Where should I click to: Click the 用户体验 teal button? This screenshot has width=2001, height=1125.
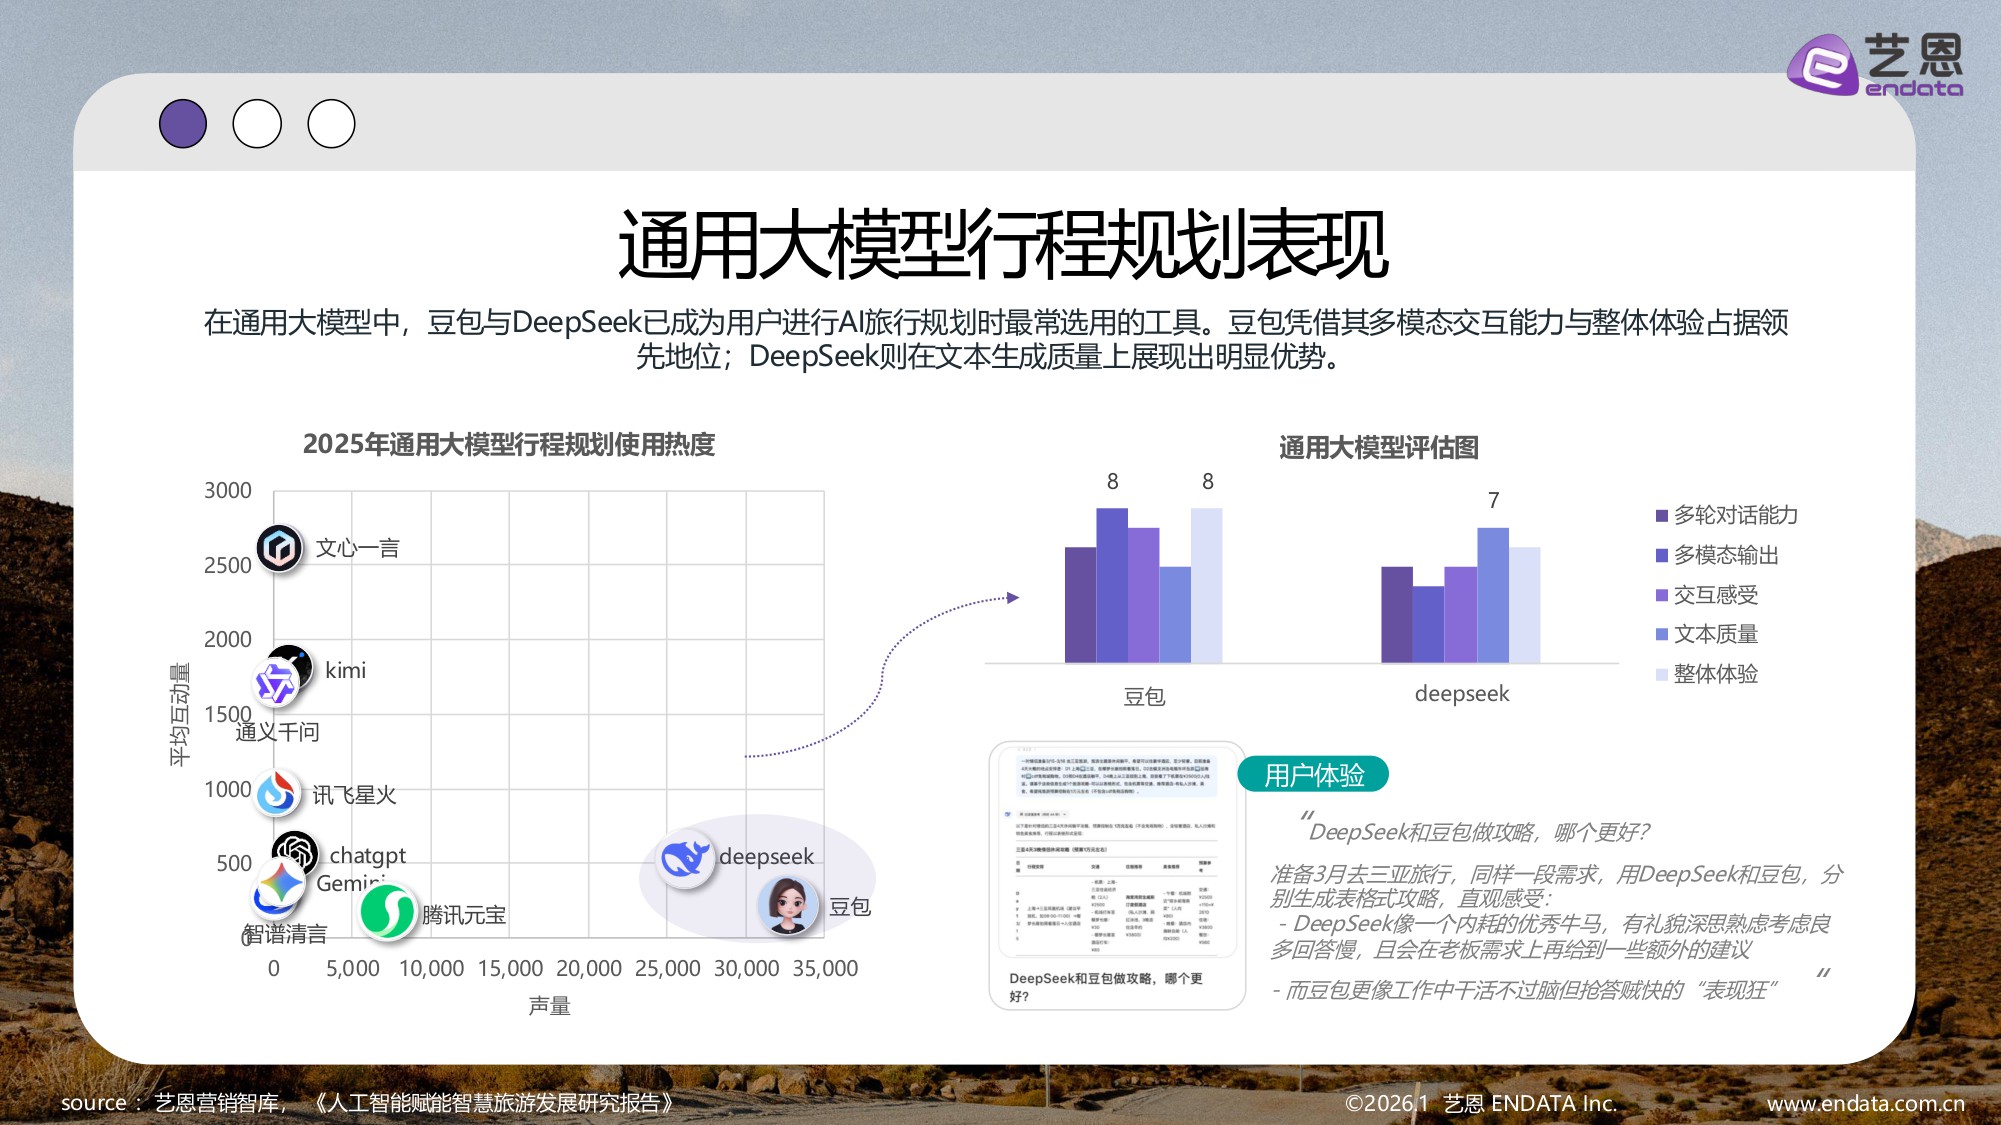coord(1315,772)
